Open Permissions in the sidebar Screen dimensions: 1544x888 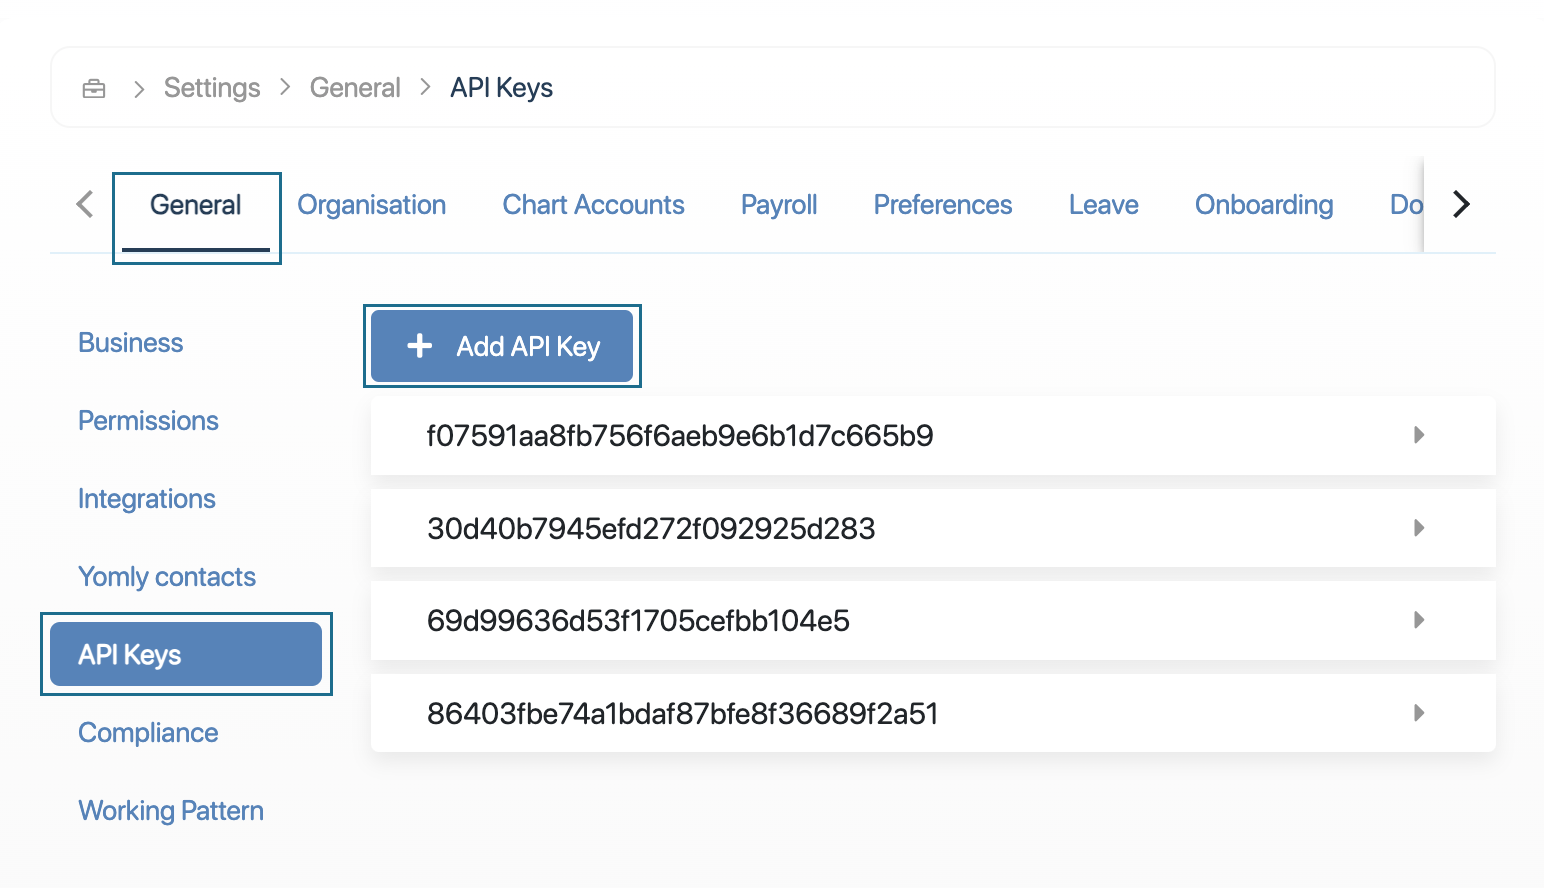(x=148, y=421)
